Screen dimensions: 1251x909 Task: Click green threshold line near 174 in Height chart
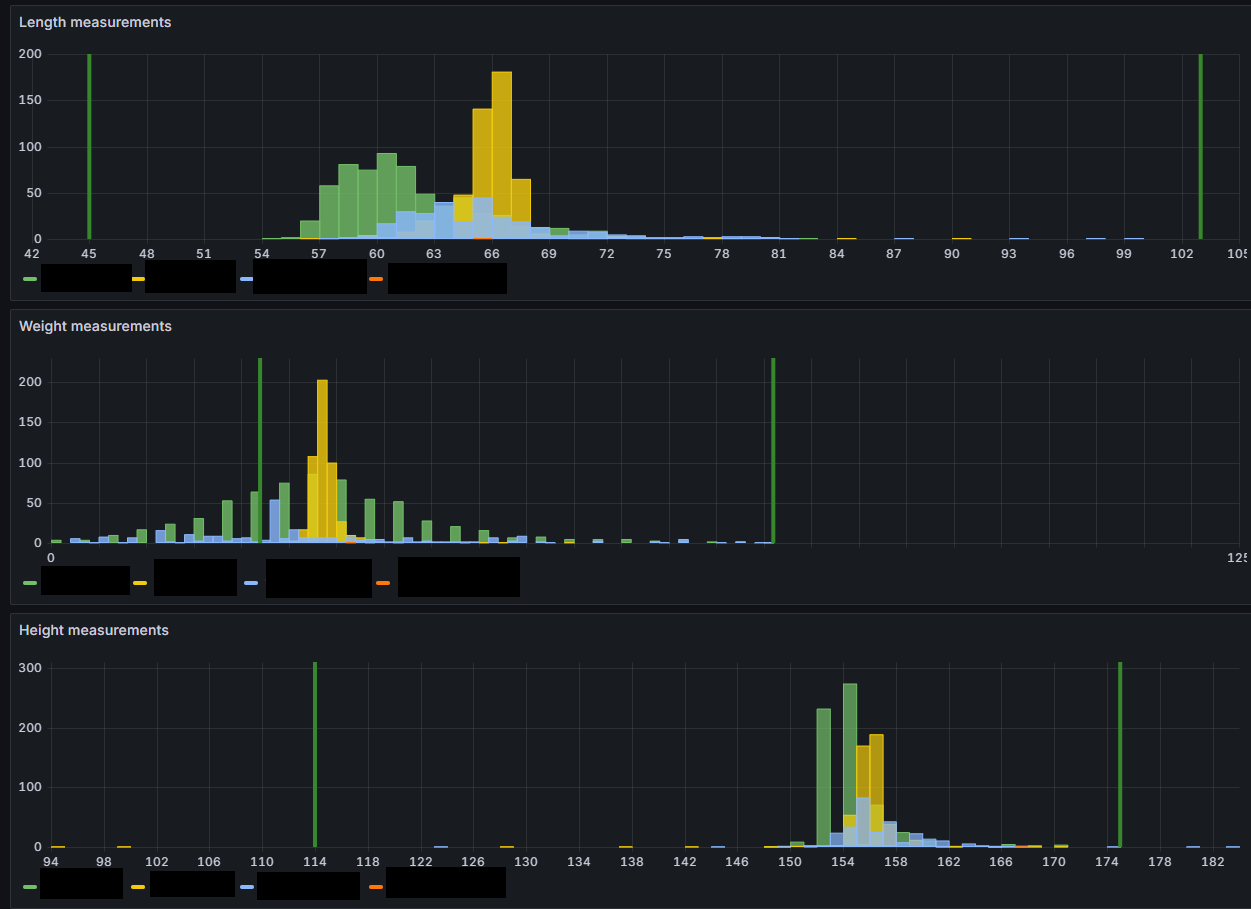[1120, 754]
